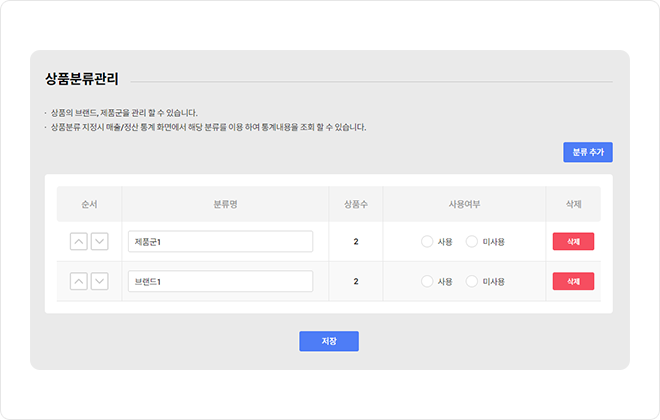Click the 분류명 column header
This screenshot has height=420, width=660.
click(x=226, y=204)
